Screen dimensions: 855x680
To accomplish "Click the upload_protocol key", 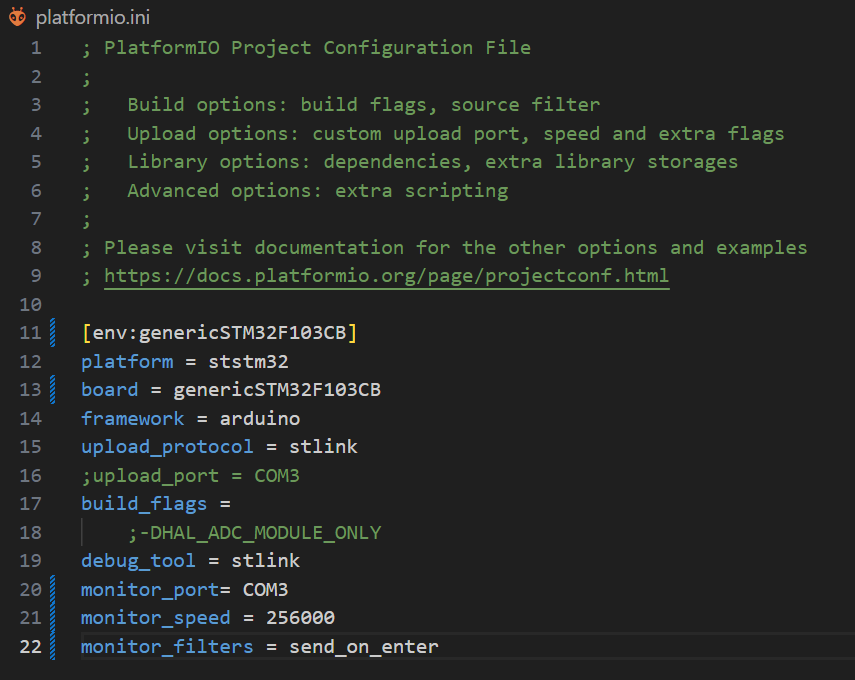I will coord(166,447).
